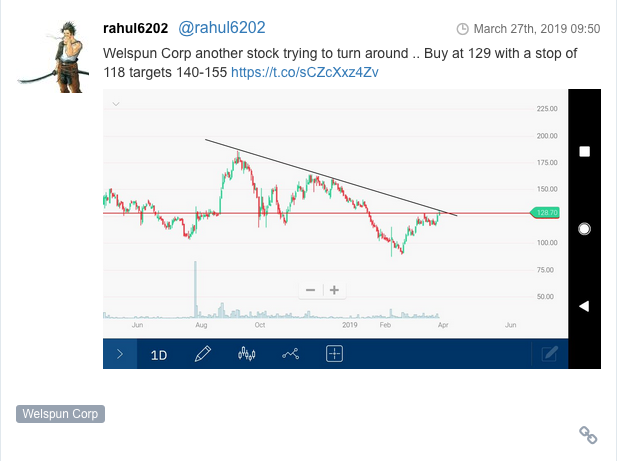Zoom in with the chart plus button
This screenshot has height=461, width=618.
[x=334, y=290]
